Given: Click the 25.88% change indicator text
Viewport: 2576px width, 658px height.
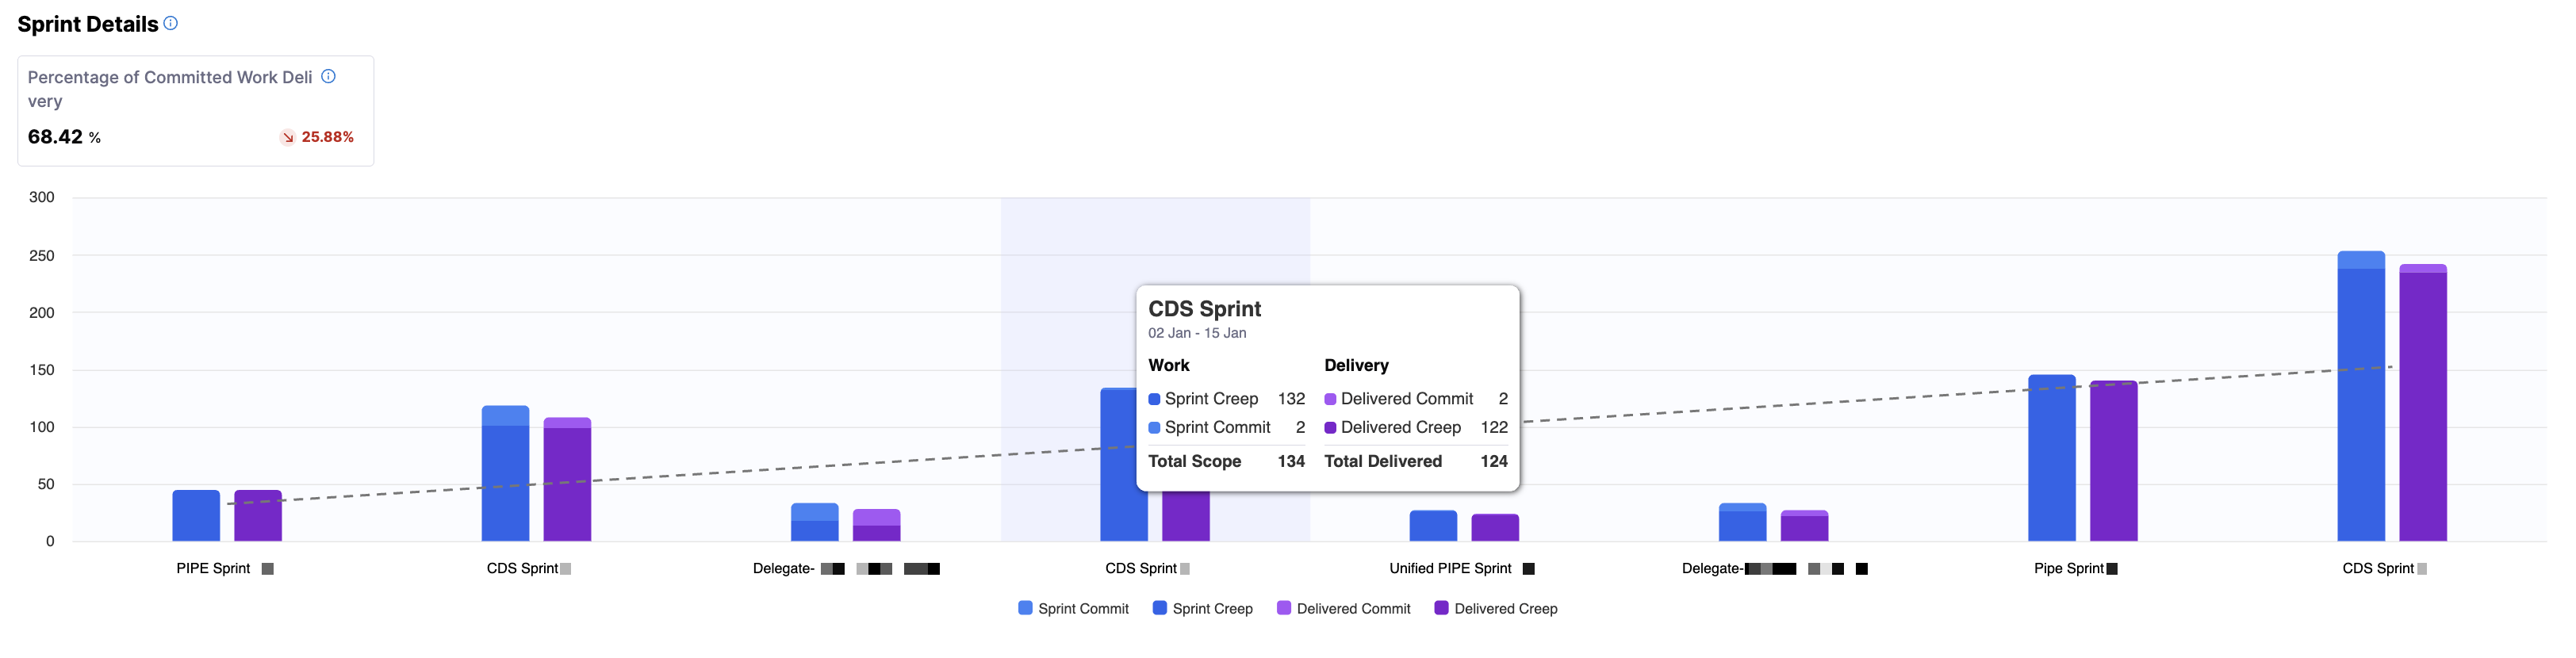Looking at the screenshot, I should (327, 137).
